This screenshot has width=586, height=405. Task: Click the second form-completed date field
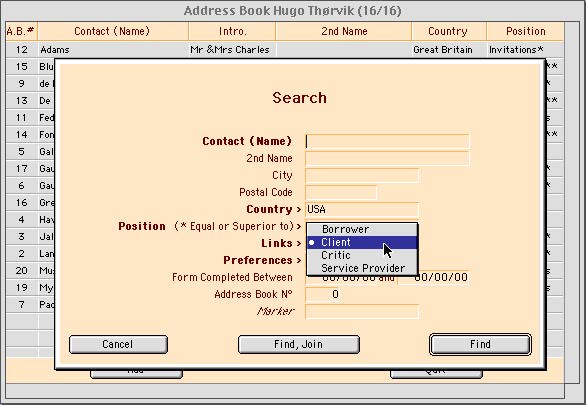(x=434, y=278)
